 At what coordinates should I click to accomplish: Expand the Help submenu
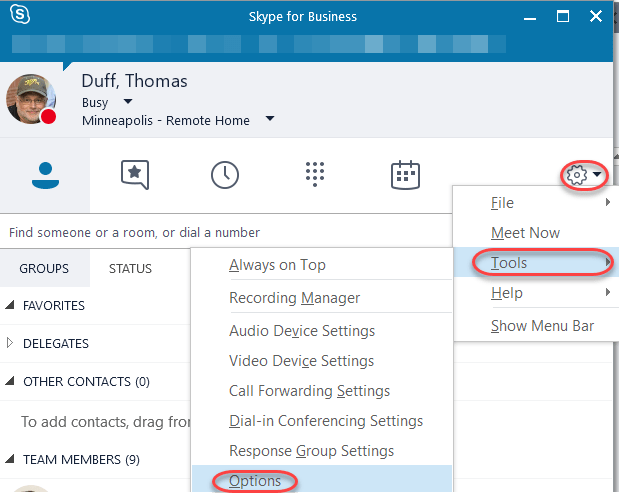536,292
